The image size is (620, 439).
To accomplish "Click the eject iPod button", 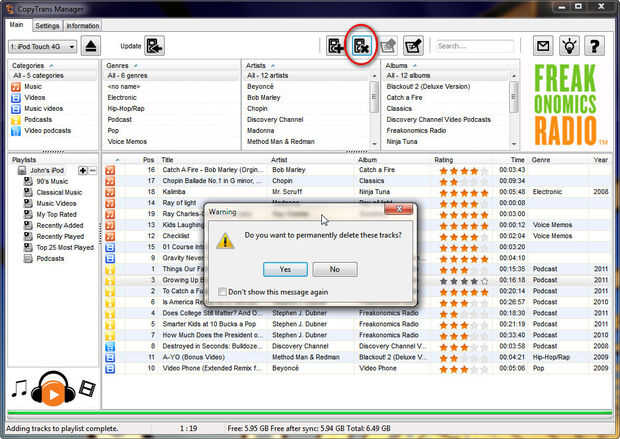I will click(x=91, y=46).
